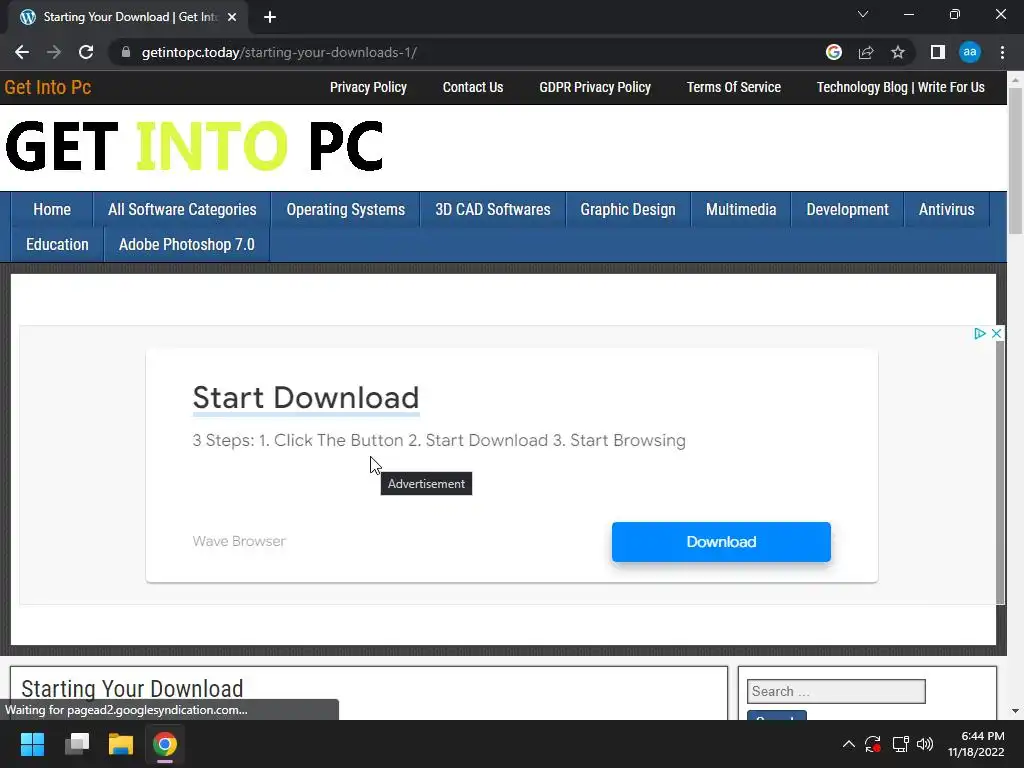Open Chrome three-dot menu

click(1002, 52)
